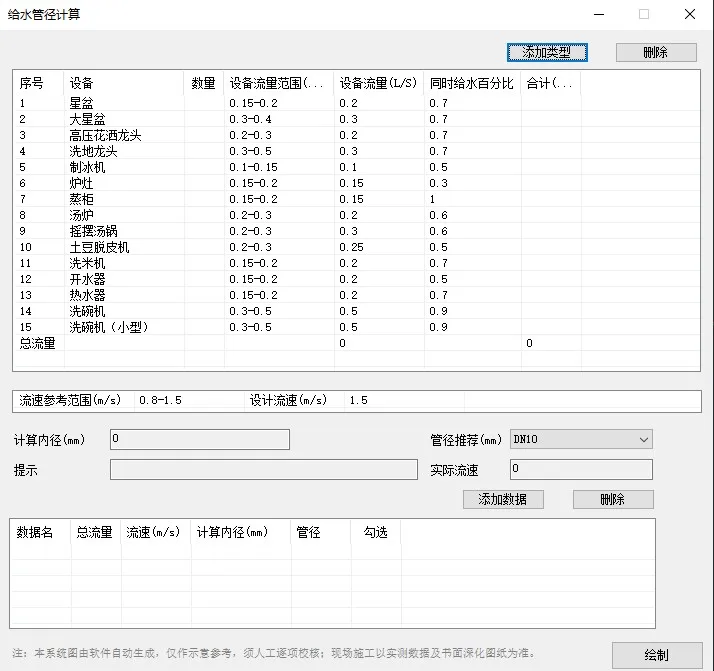Select the 洗地龙头 row
714x671 pixels.
[x=356, y=151]
